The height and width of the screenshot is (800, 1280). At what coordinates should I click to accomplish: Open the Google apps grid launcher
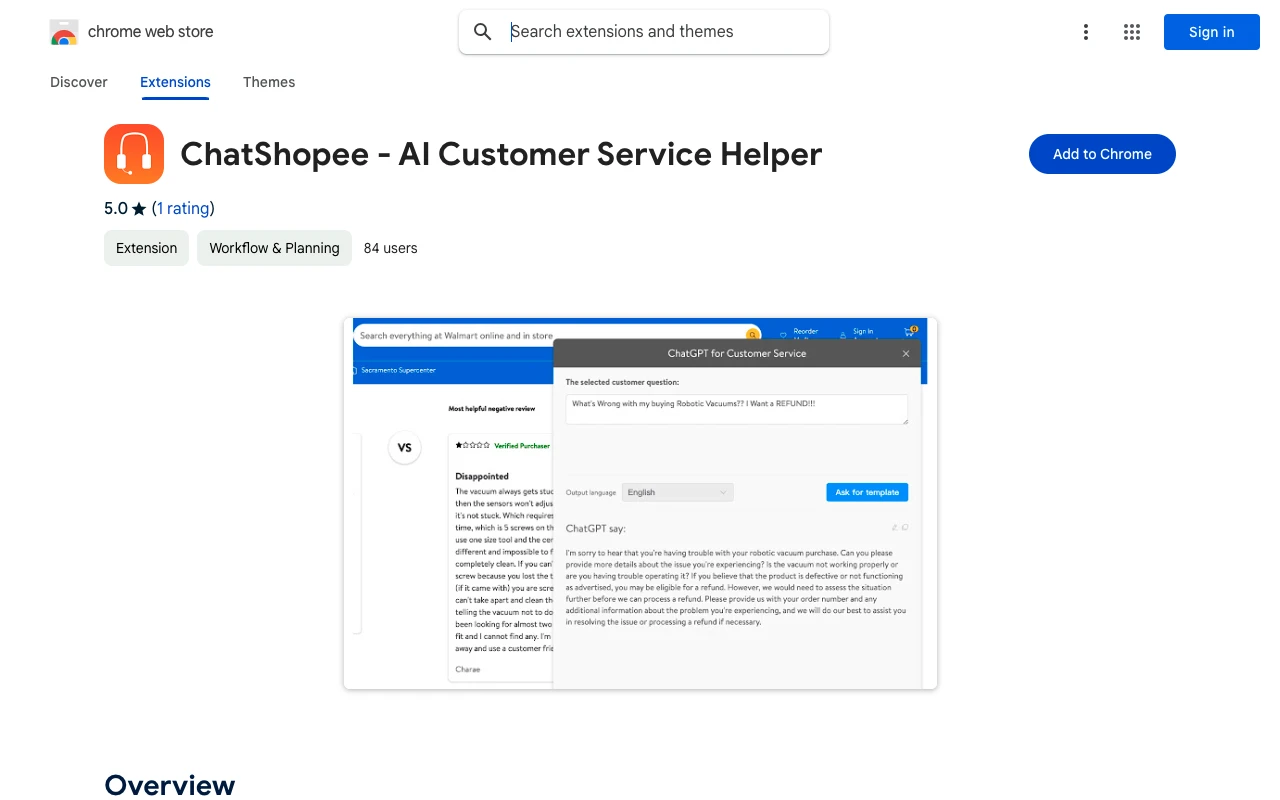click(x=1131, y=31)
